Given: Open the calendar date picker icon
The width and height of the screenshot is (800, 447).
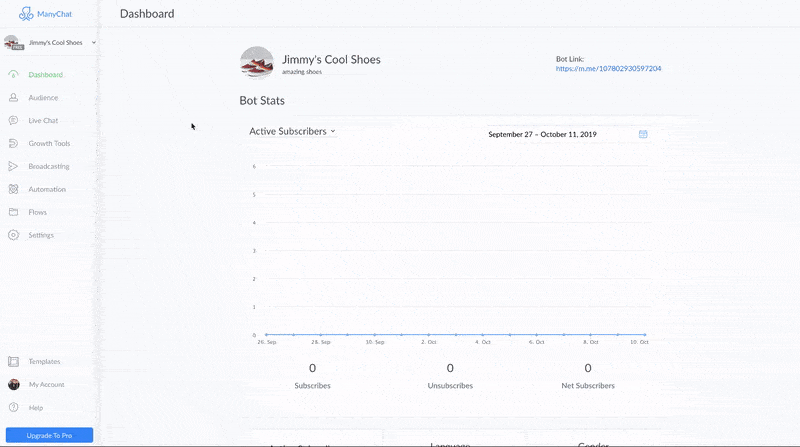Looking at the screenshot, I should point(643,134).
